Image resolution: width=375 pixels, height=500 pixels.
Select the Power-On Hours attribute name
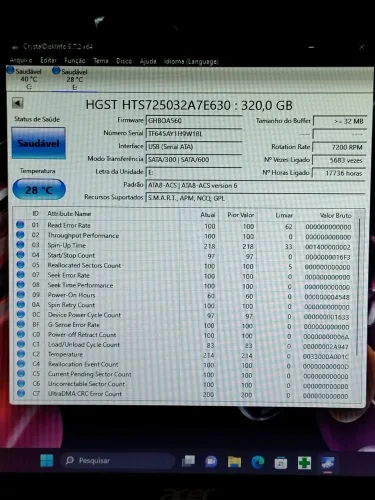point(71,295)
